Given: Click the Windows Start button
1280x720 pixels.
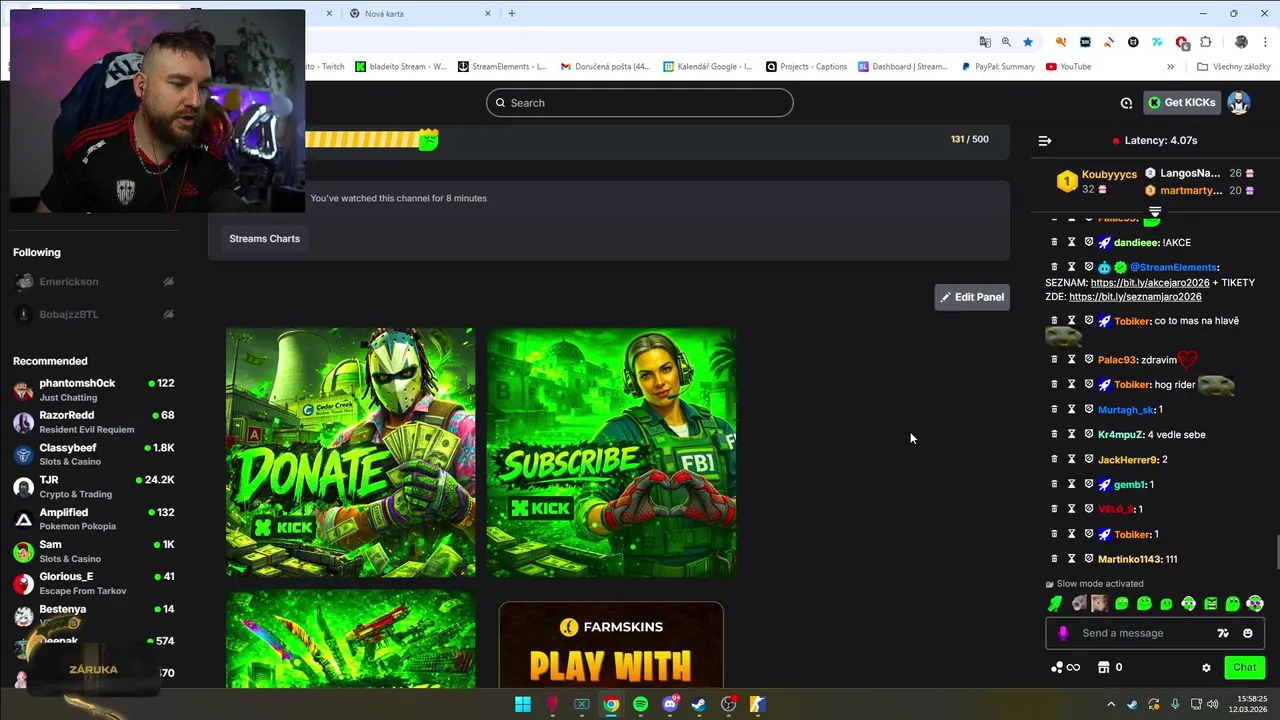Looking at the screenshot, I should tap(523, 704).
